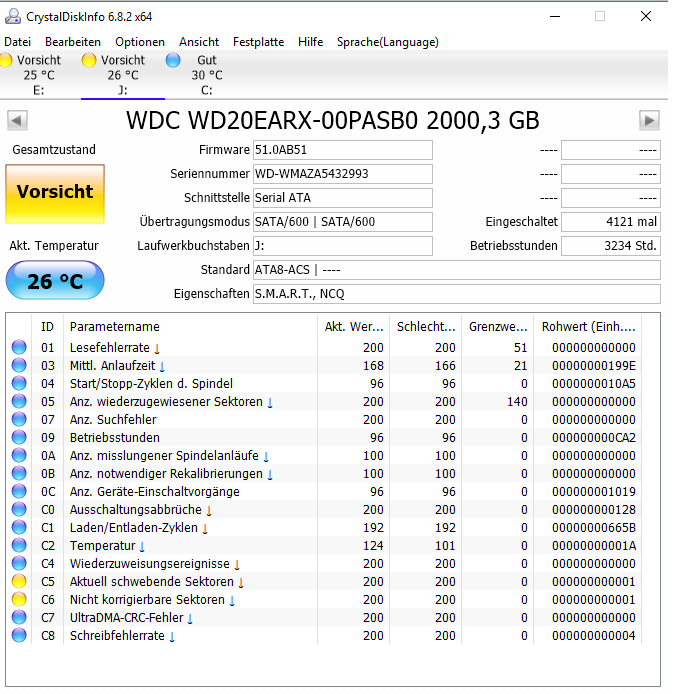700x694 pixels.
Task: Click the Schlecht... column header
Action: (x=425, y=327)
